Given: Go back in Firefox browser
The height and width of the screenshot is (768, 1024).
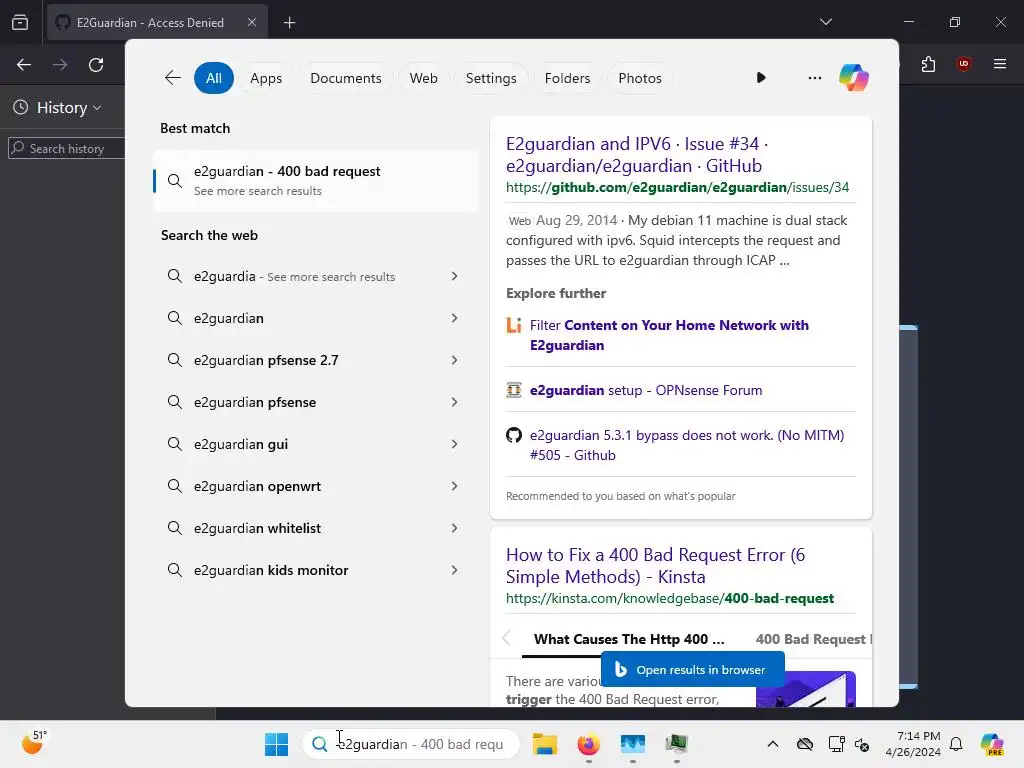Looking at the screenshot, I should tap(24, 65).
